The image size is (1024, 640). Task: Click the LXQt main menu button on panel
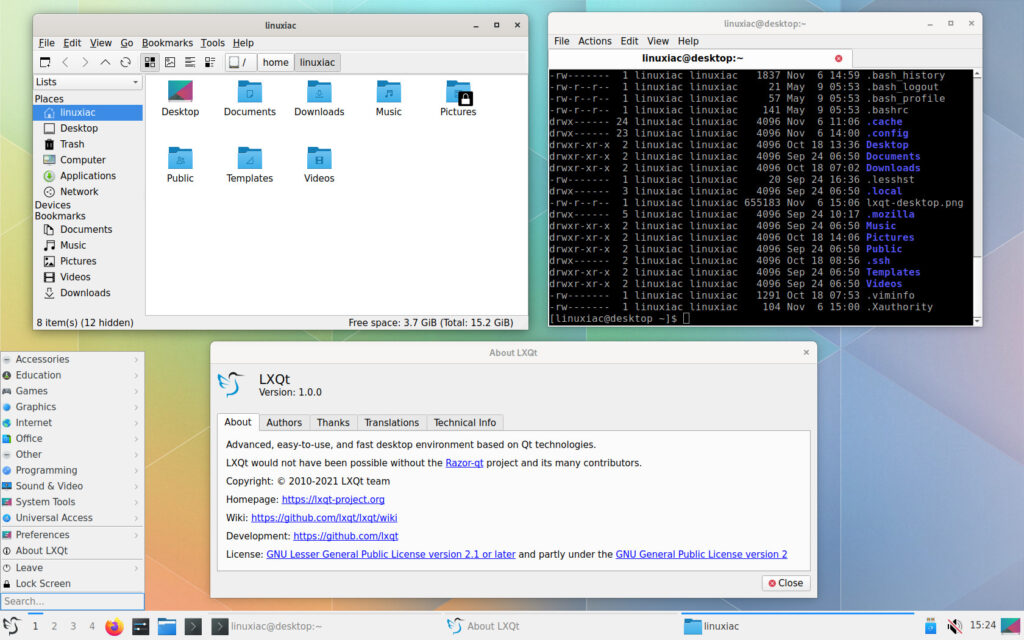click(x=11, y=626)
